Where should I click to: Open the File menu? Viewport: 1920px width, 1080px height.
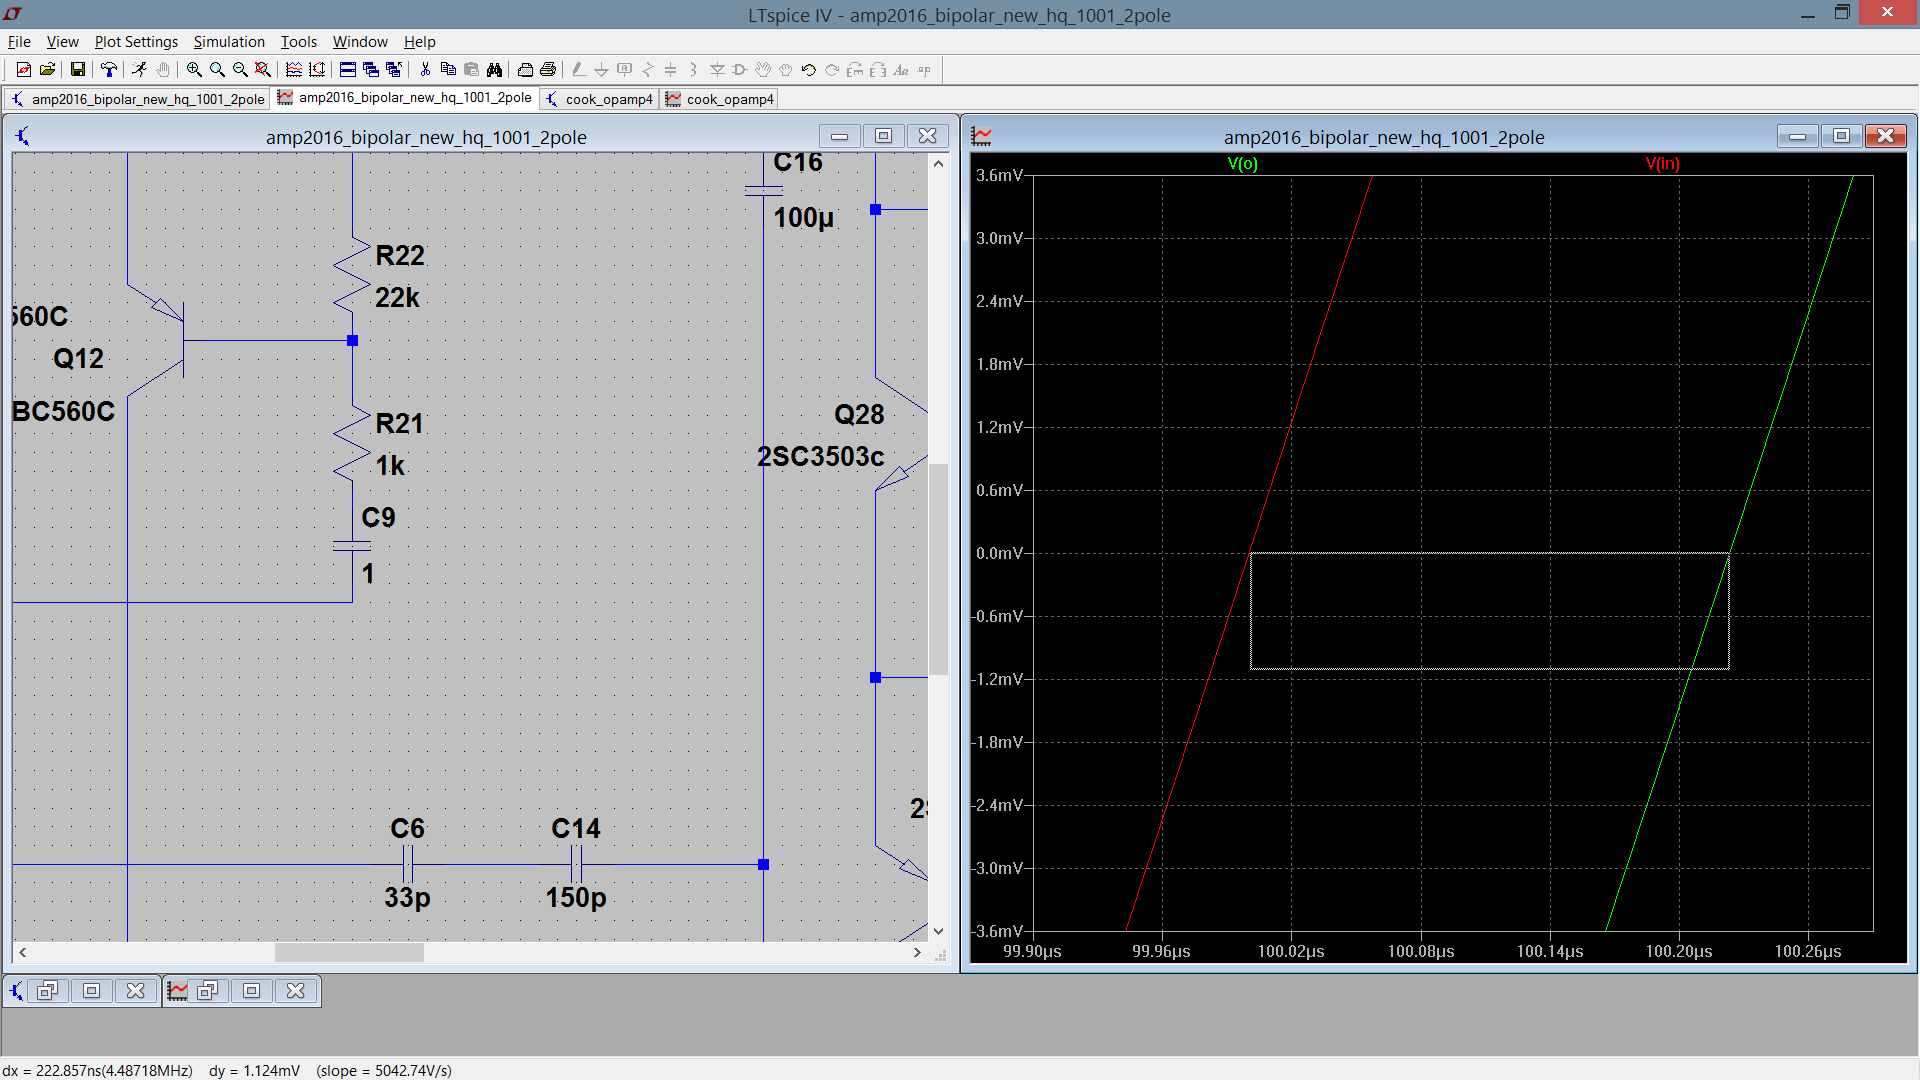coord(19,42)
